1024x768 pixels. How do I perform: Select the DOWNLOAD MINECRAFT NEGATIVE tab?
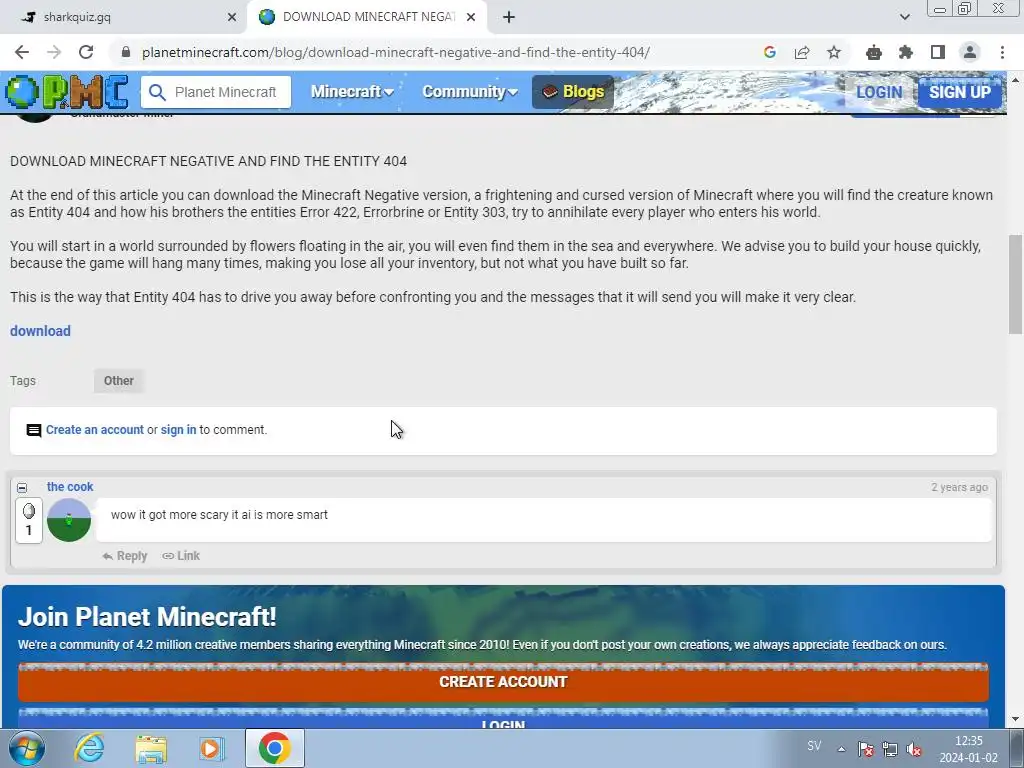368,17
